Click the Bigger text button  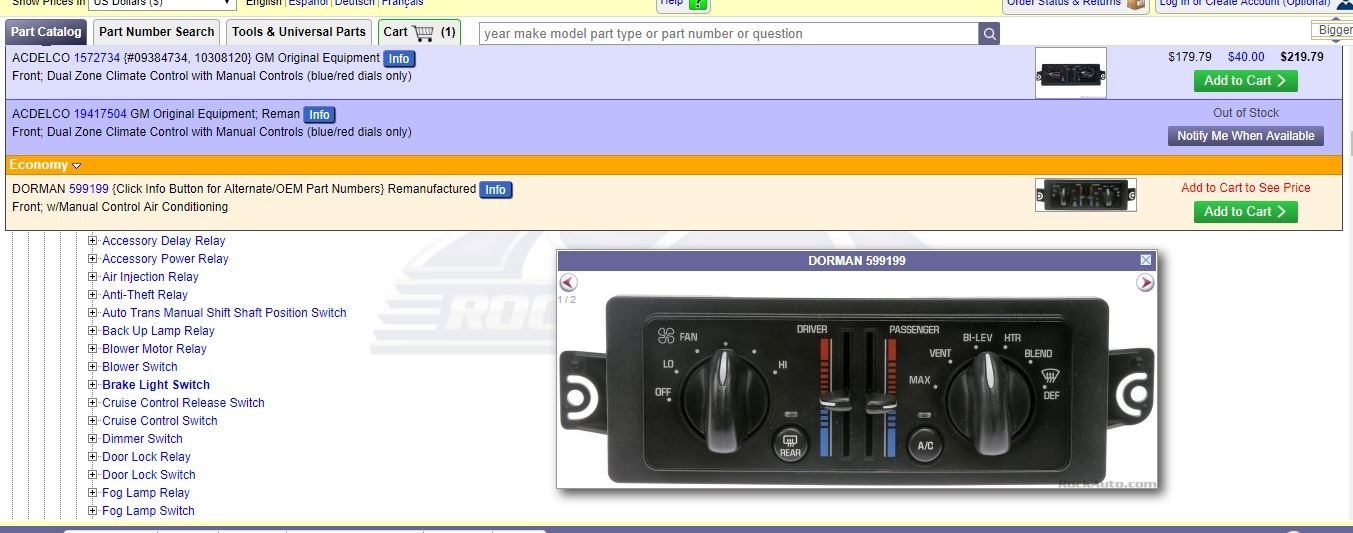coord(1334,30)
